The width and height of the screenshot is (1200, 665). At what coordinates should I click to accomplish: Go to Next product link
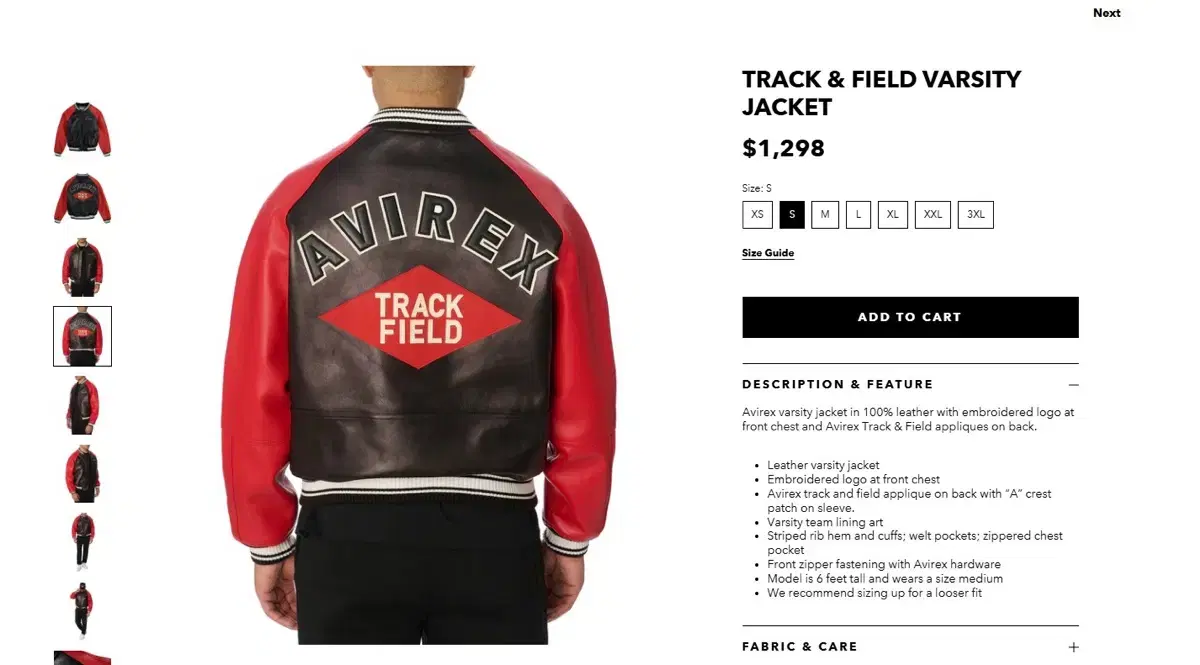click(1106, 13)
